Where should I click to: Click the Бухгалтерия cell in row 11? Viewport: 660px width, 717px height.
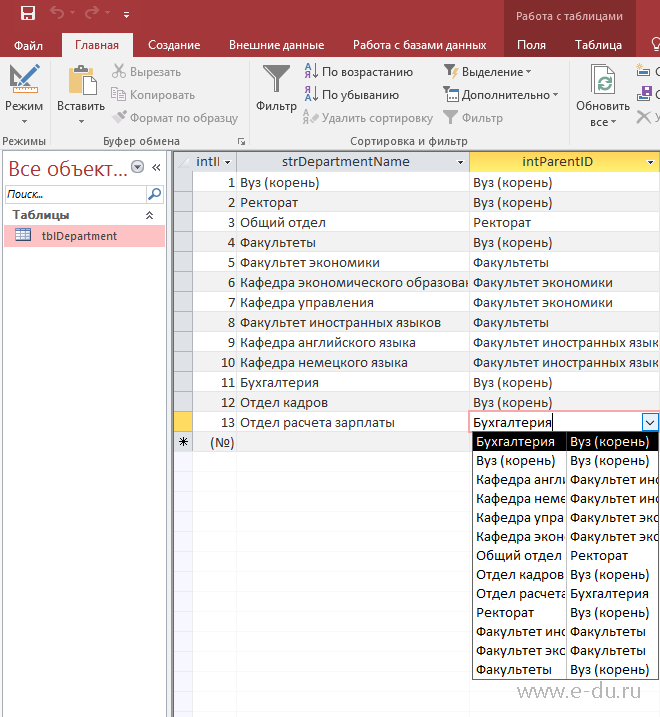coord(353,383)
